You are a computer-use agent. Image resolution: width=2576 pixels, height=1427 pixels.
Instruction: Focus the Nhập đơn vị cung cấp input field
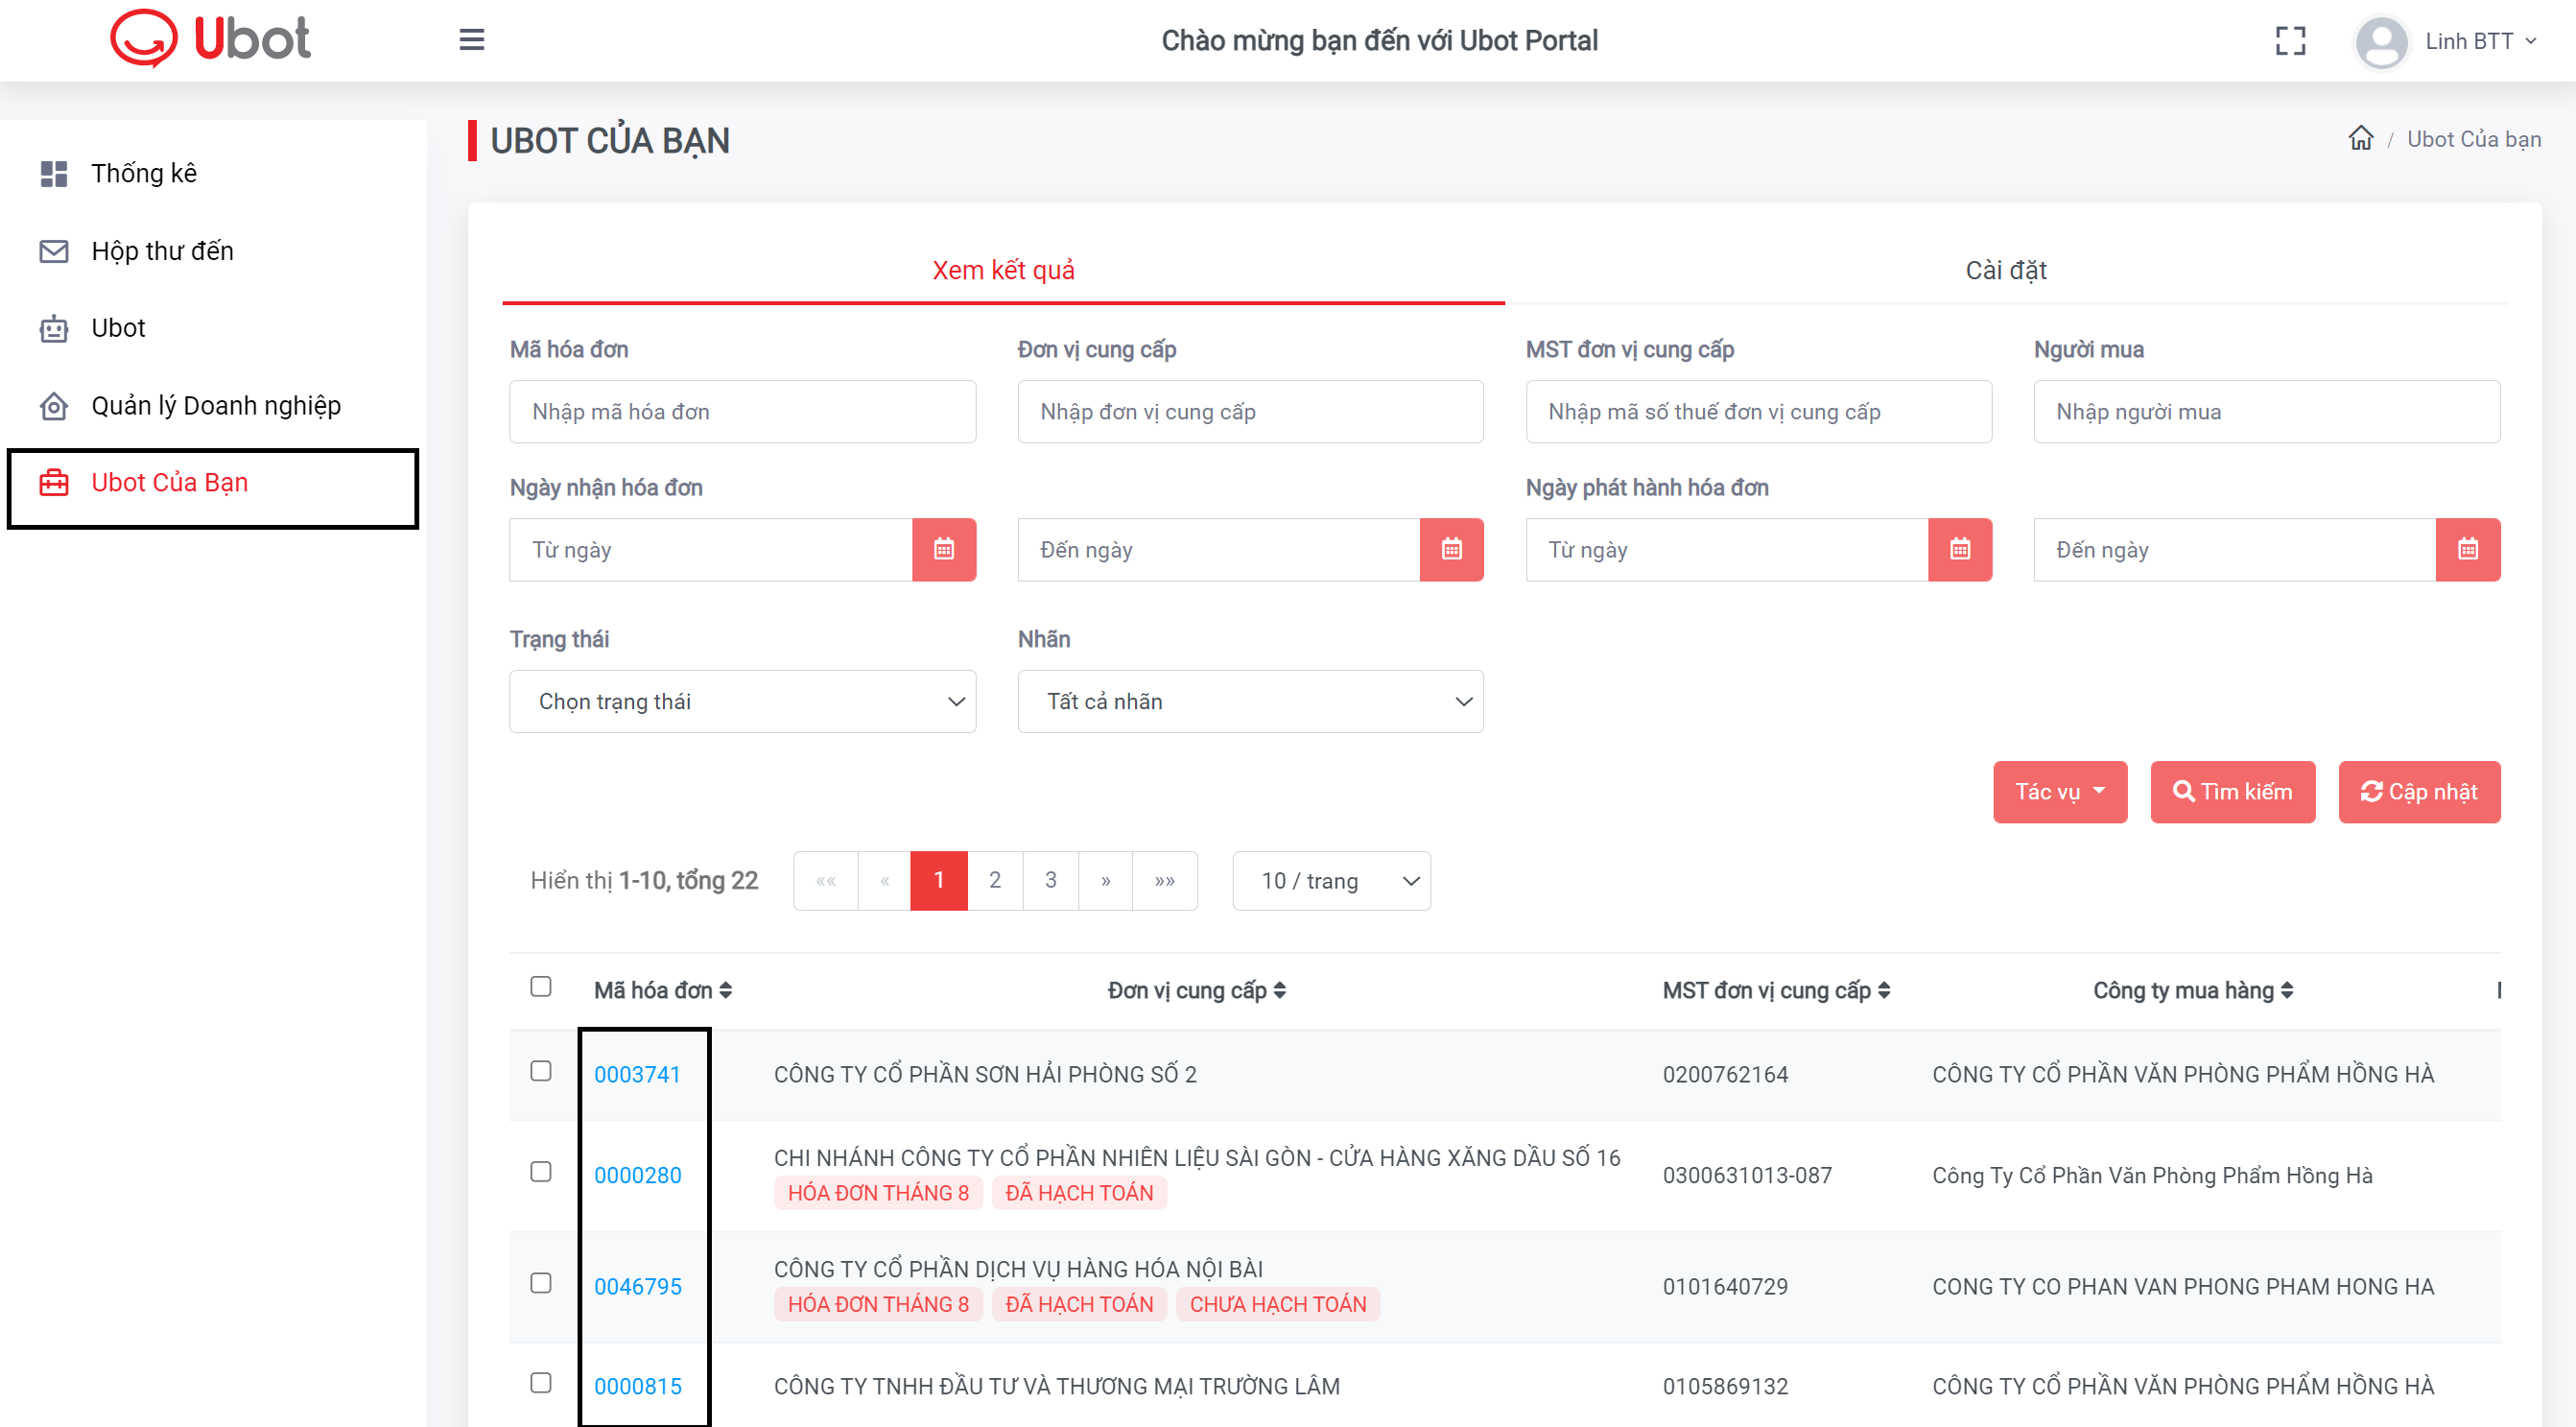(x=1250, y=411)
